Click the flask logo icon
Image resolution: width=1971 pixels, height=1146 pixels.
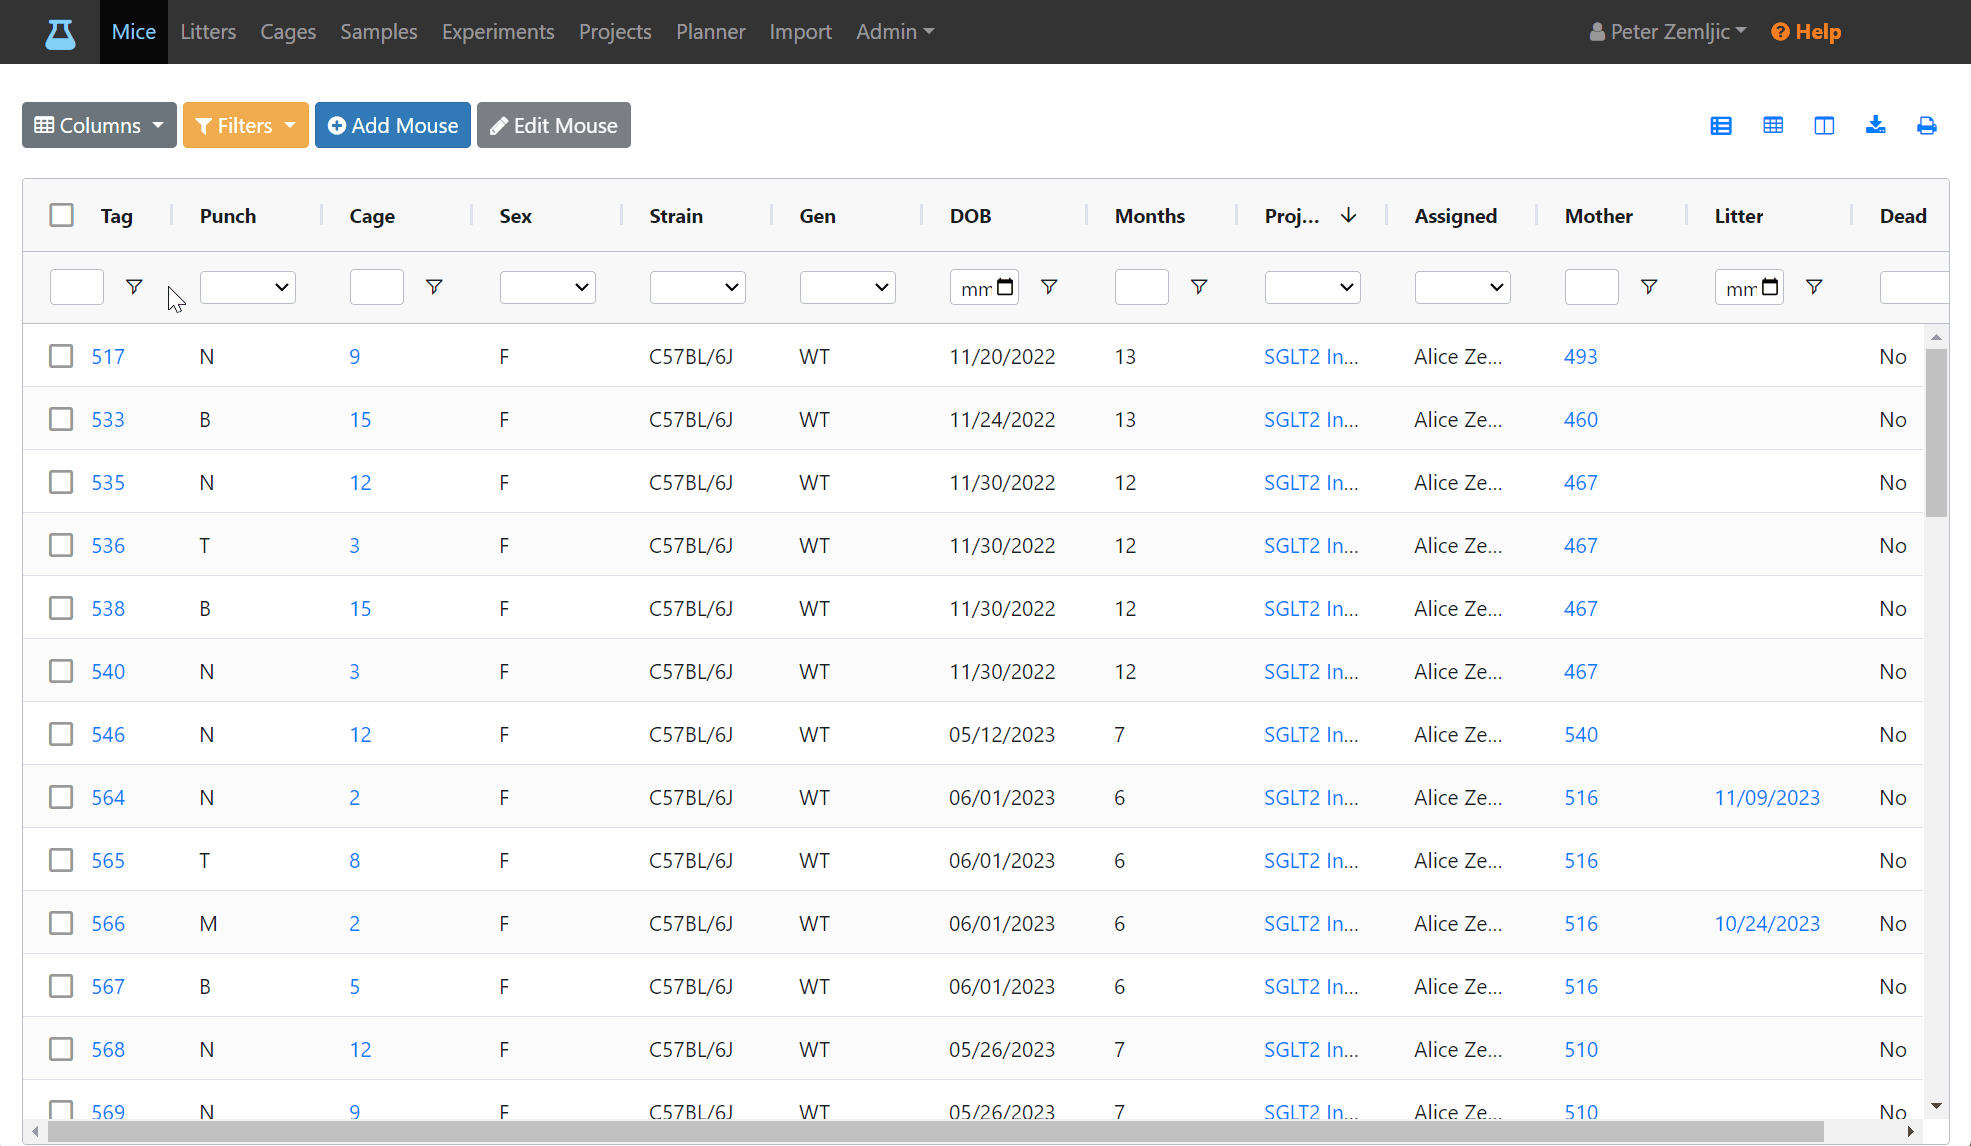60,33
